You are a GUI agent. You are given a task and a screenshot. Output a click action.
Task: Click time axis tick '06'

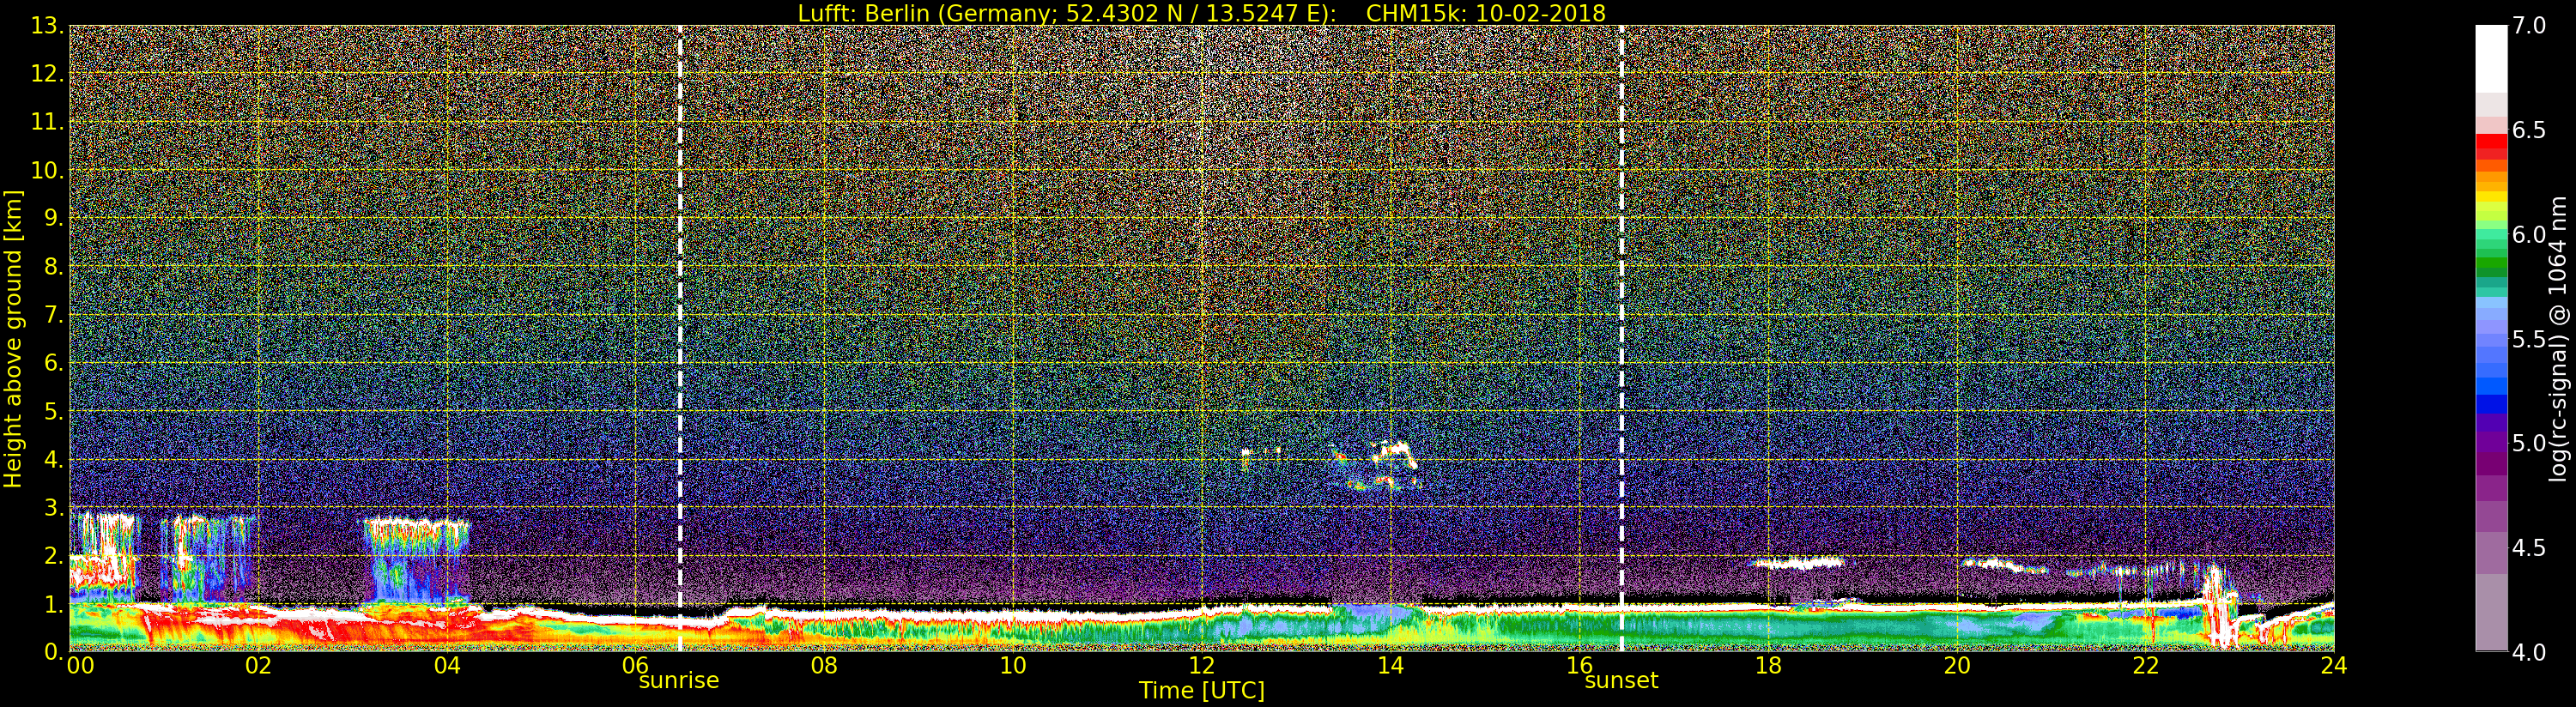pyautogui.click(x=635, y=665)
